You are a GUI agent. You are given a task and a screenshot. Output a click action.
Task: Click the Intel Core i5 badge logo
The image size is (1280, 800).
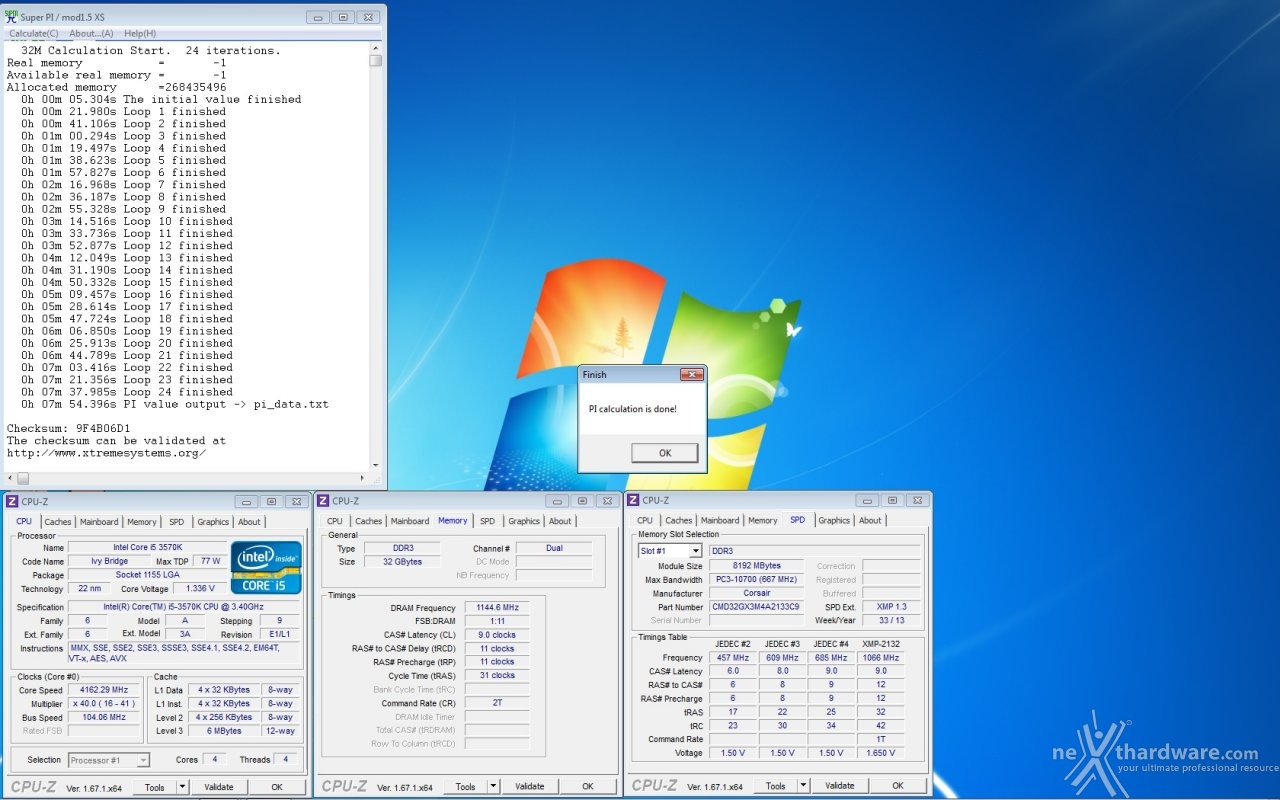pyautogui.click(x=265, y=568)
